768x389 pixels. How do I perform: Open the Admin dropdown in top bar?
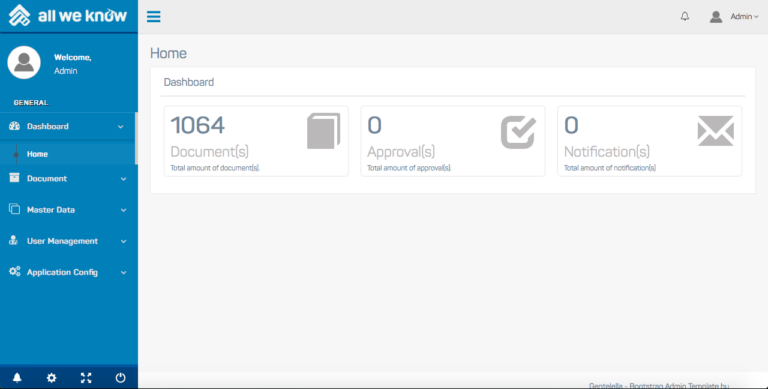click(744, 17)
